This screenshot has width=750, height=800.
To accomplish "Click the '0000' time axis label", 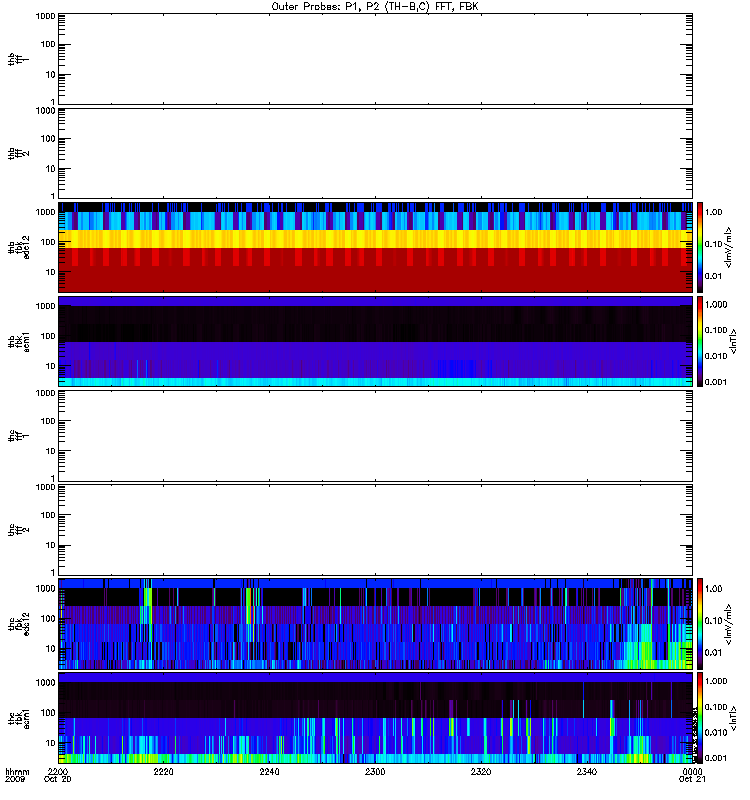I will click(x=692, y=771).
